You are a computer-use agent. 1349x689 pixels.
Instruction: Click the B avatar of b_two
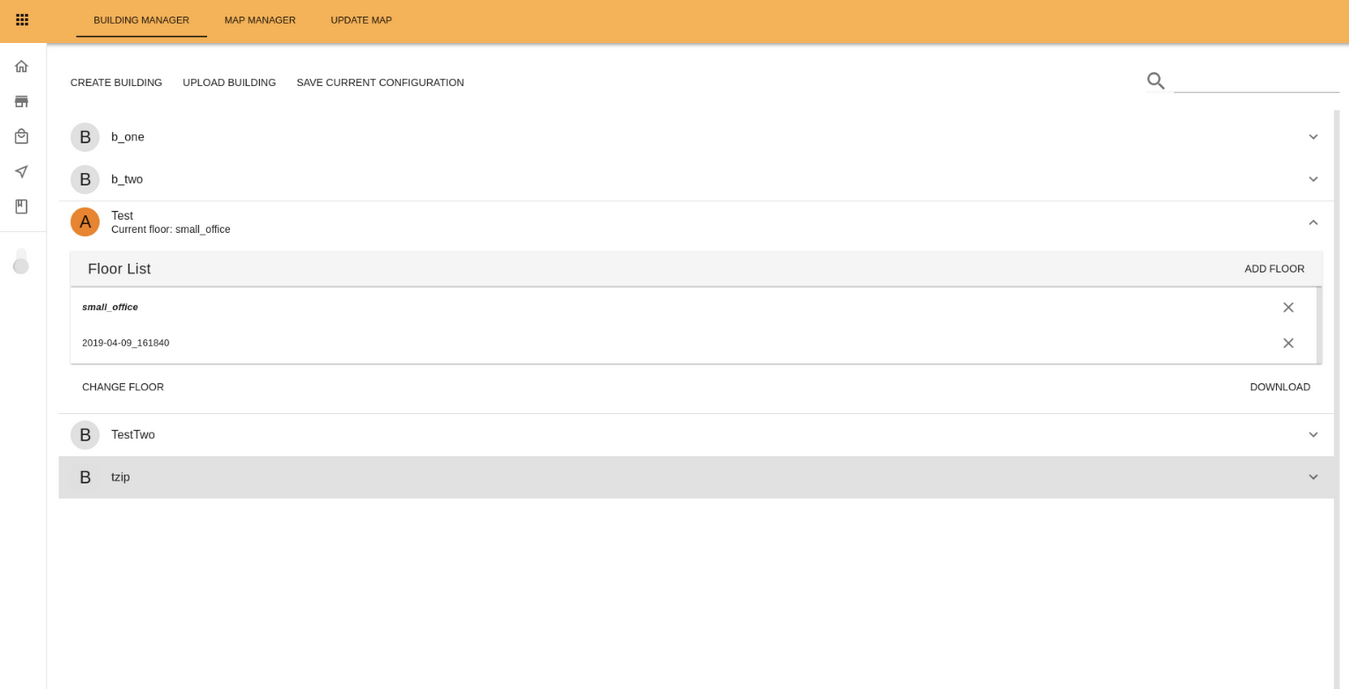click(85, 179)
